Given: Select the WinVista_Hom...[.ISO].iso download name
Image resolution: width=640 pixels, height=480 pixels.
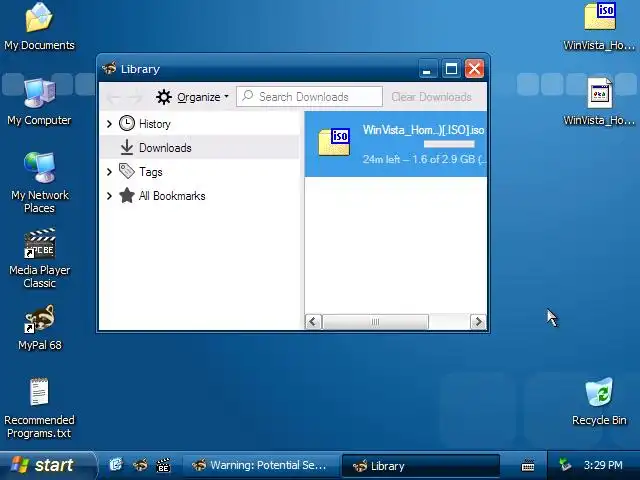Looking at the screenshot, I should point(423,130).
